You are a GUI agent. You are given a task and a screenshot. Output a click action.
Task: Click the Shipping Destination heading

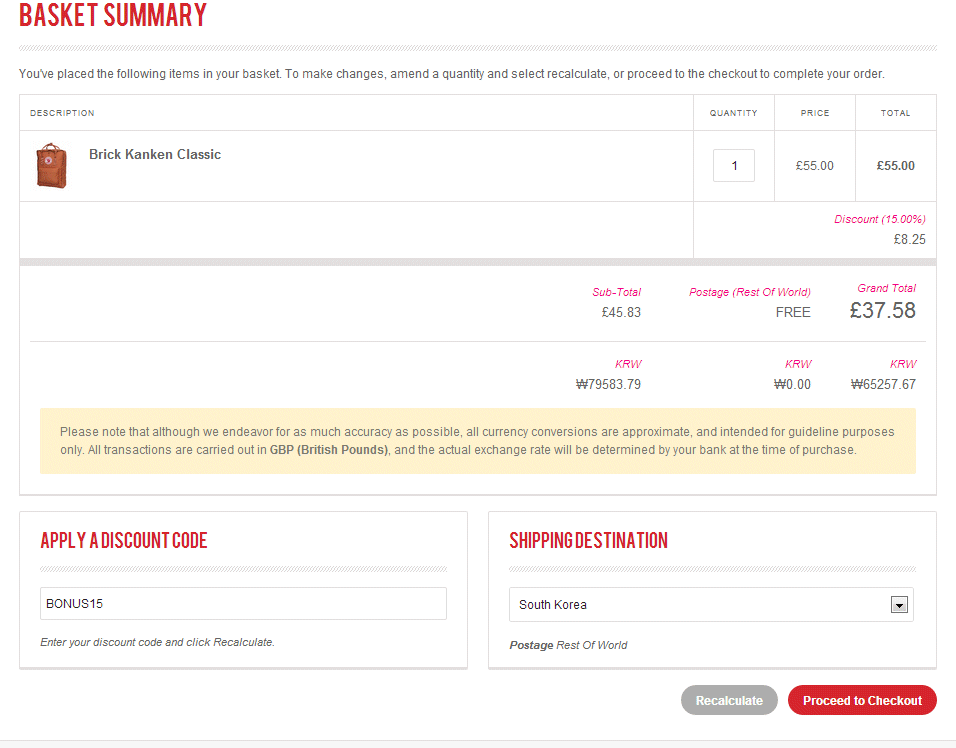click(588, 541)
